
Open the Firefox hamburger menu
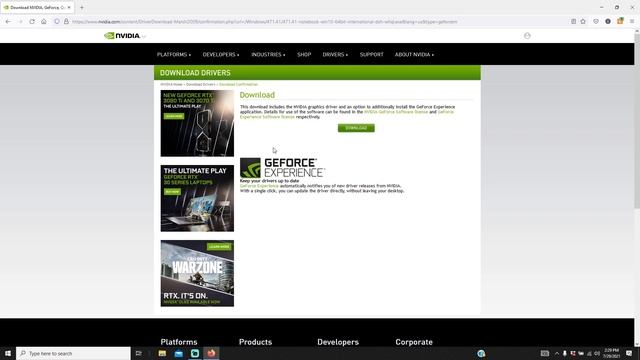click(632, 22)
